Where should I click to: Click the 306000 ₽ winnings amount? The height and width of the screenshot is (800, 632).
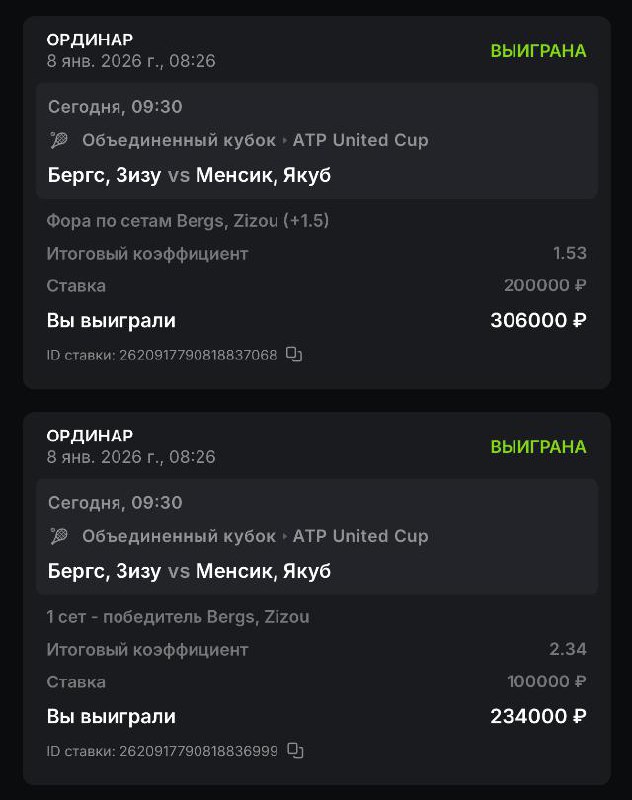[538, 321]
